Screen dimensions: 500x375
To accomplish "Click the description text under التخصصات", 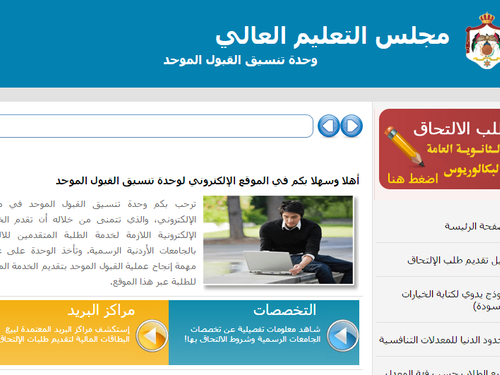I will pyautogui.click(x=252, y=334).
